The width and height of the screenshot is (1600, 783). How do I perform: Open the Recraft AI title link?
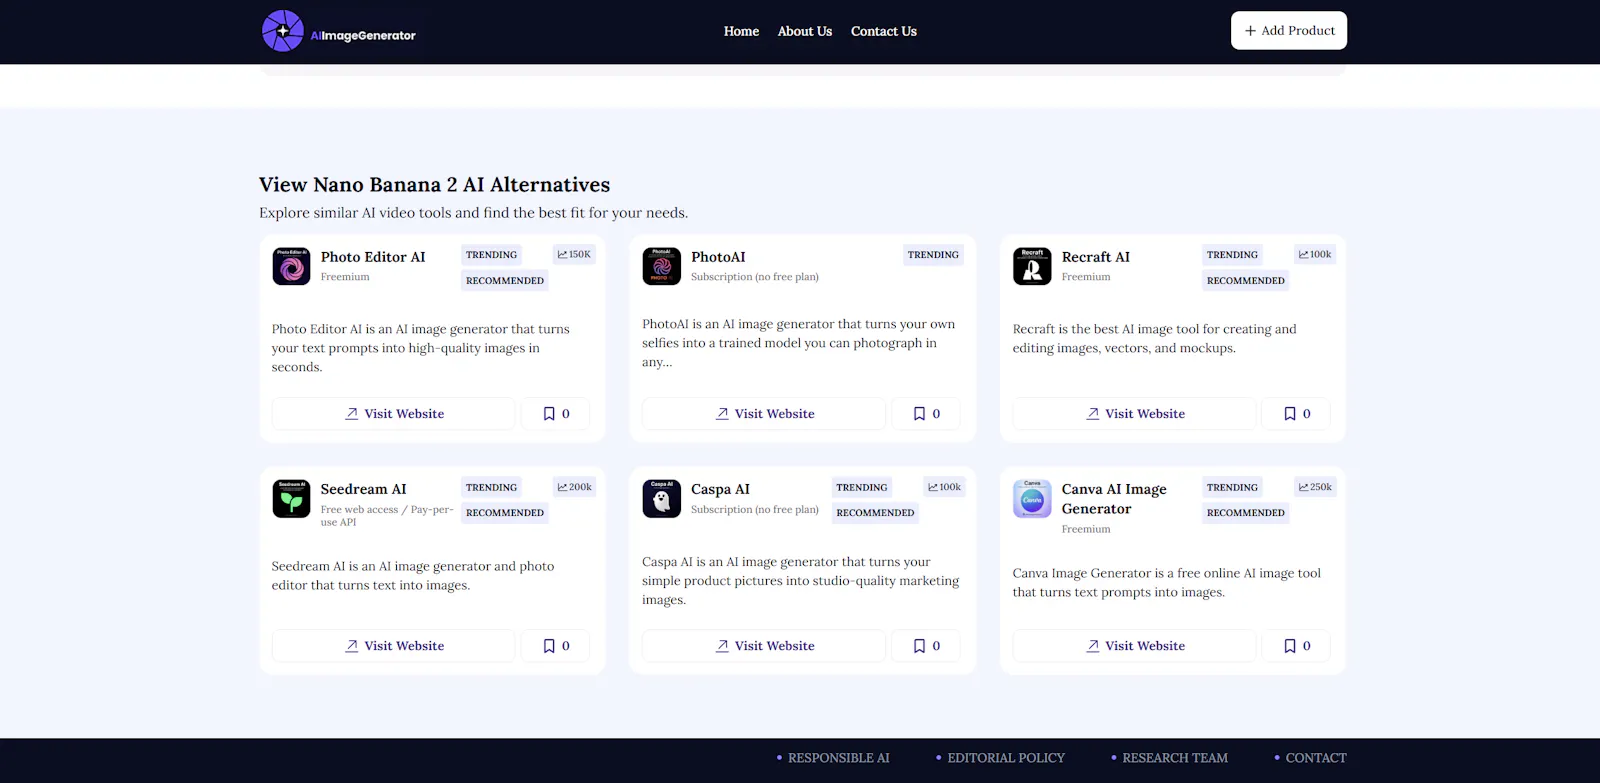click(x=1096, y=257)
